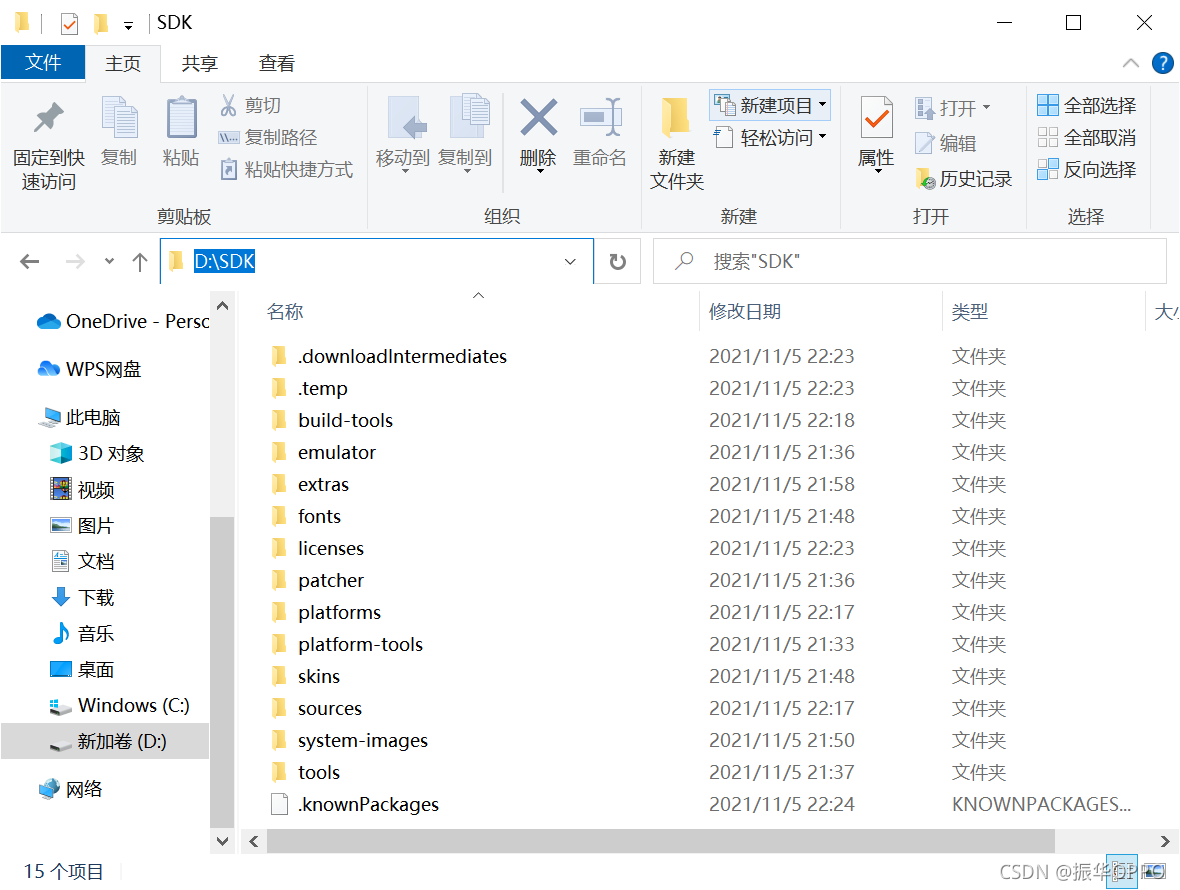Open Move to (移动到) menu
Image resolution: width=1180 pixels, height=890 pixels.
[403, 135]
